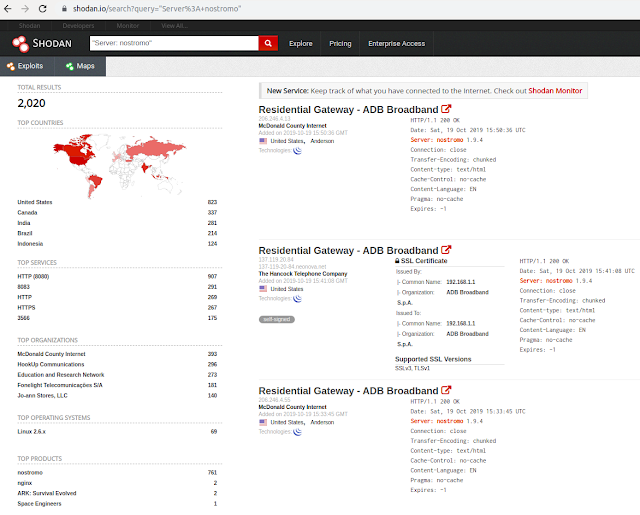Screen dimensions: 640x515
Task: Filter by Education and Research Network
Action: [61, 375]
